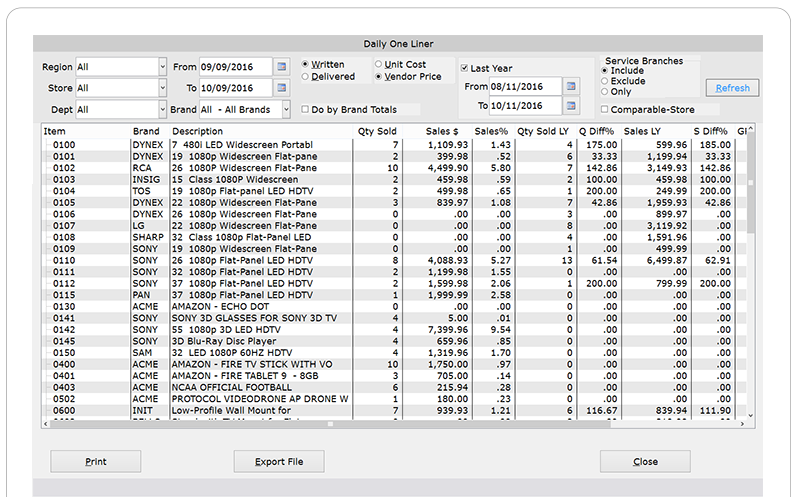Select the Written radio option
Viewport: 800px width, 497px height.
pos(305,64)
